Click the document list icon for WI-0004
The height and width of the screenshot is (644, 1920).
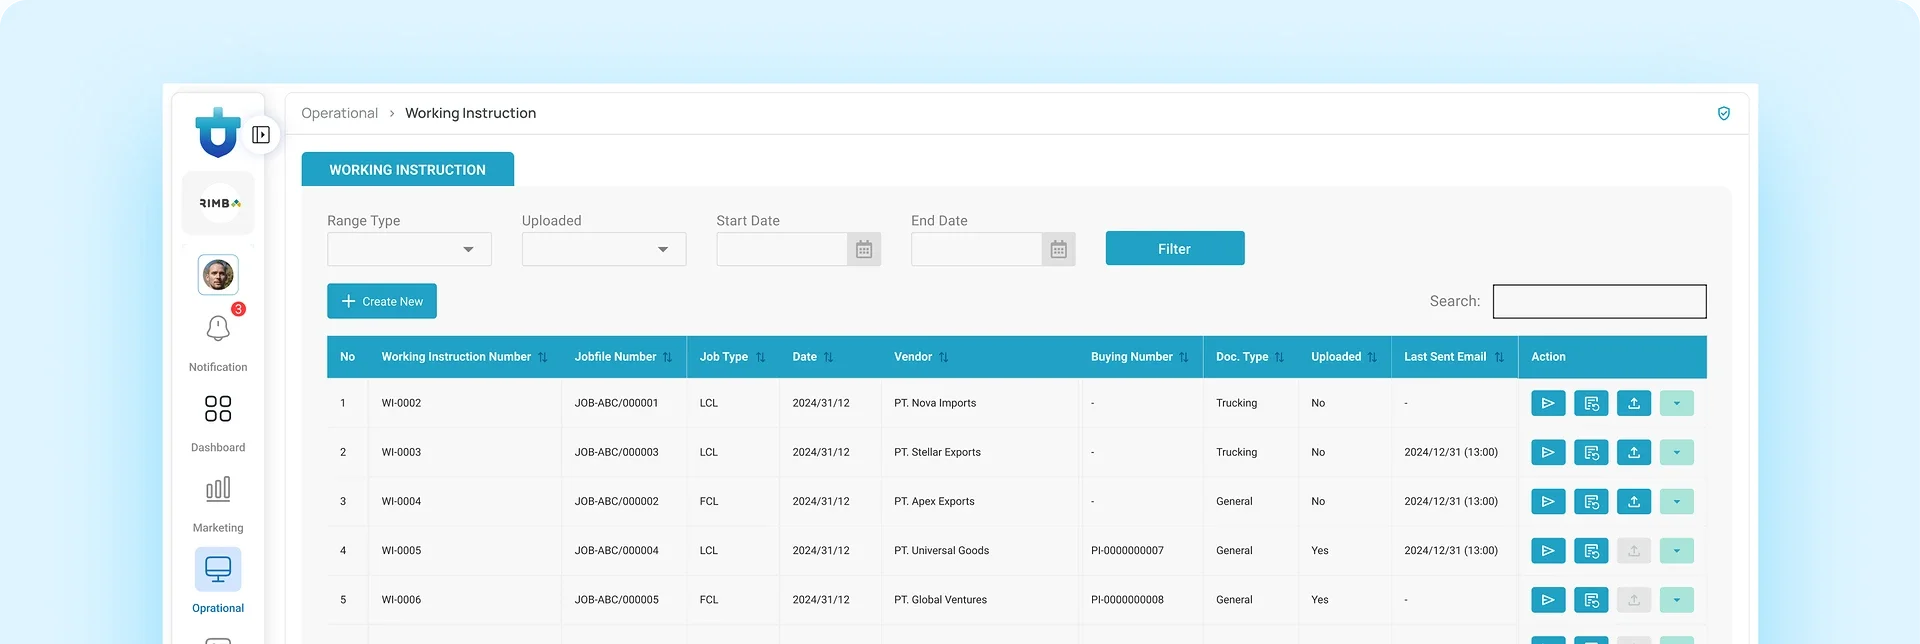(1591, 501)
